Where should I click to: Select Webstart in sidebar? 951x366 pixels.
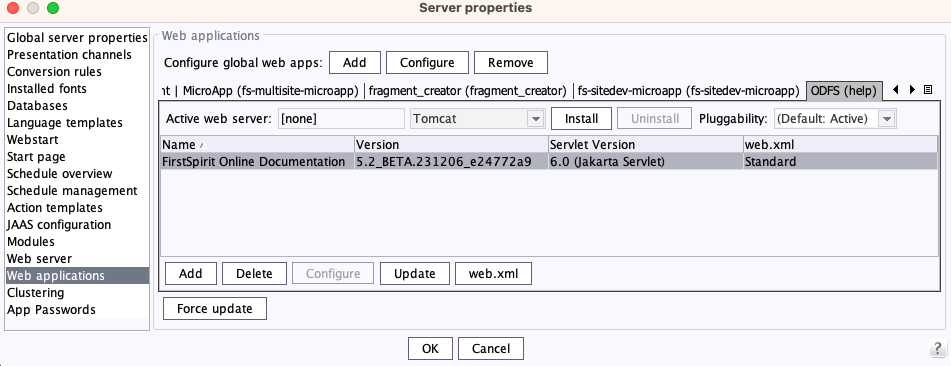coord(77,140)
